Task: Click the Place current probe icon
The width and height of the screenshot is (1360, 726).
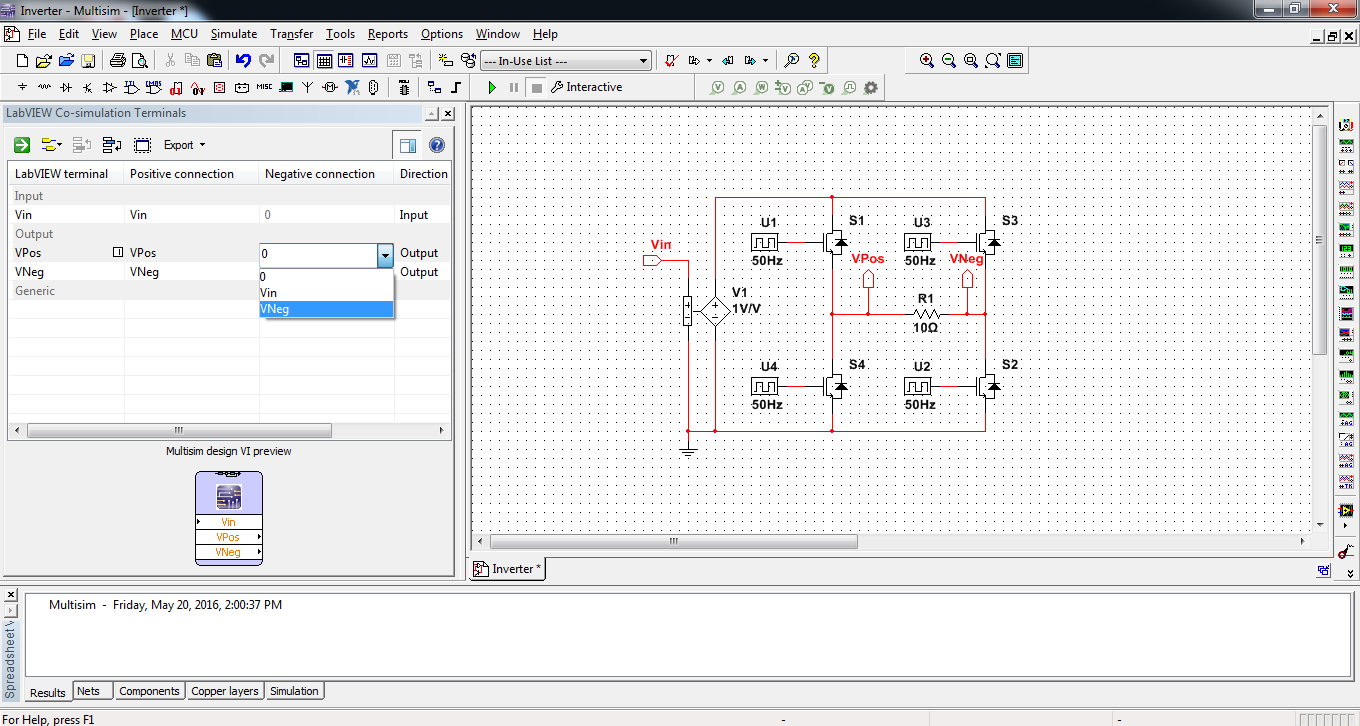Action: (x=740, y=88)
